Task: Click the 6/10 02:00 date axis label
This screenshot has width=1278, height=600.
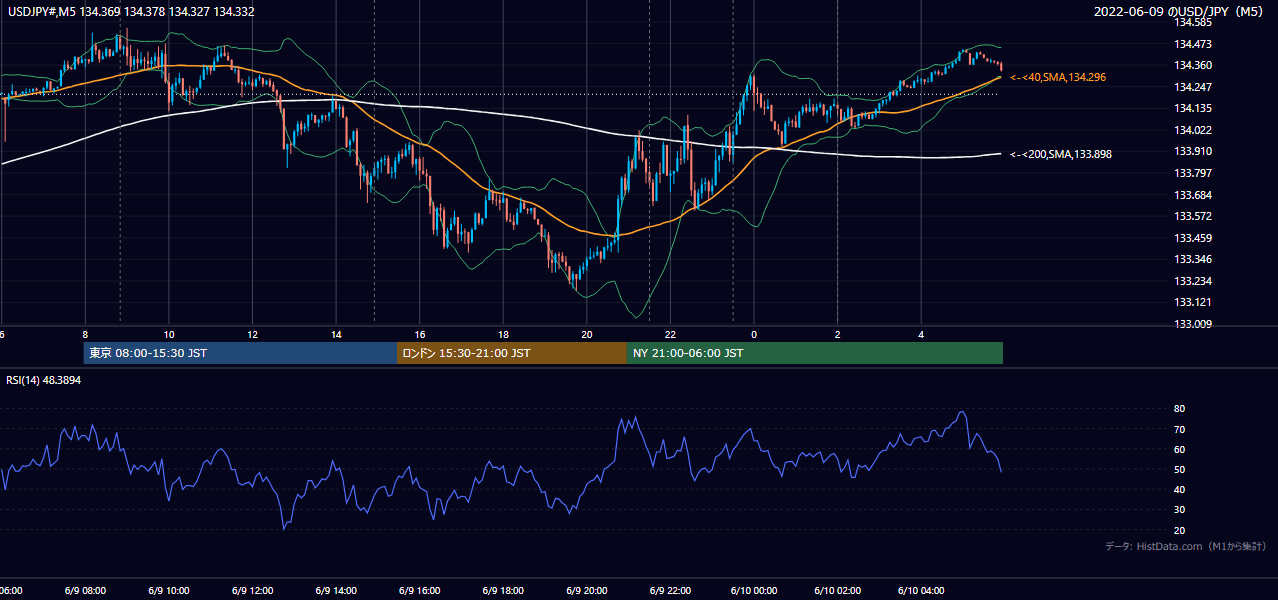Action: pyautogui.click(x=837, y=590)
